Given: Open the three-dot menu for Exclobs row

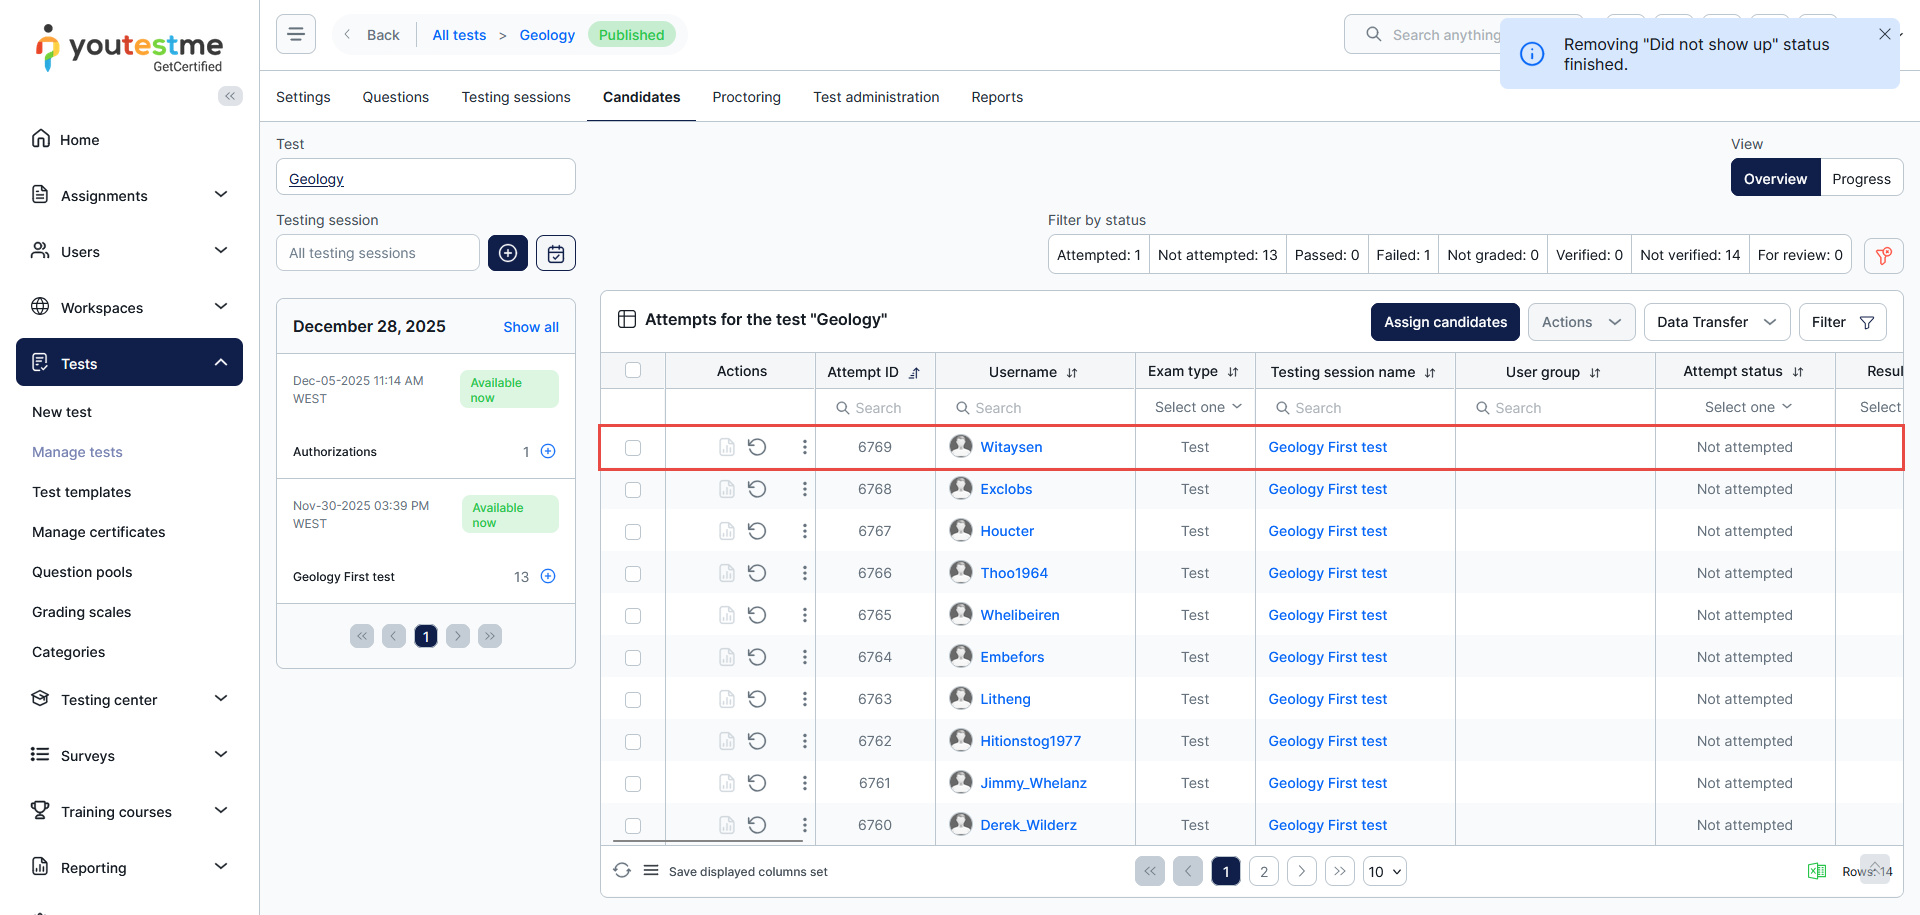Looking at the screenshot, I should (804, 489).
